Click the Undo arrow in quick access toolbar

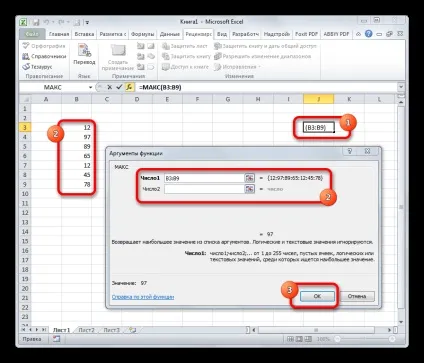point(46,22)
